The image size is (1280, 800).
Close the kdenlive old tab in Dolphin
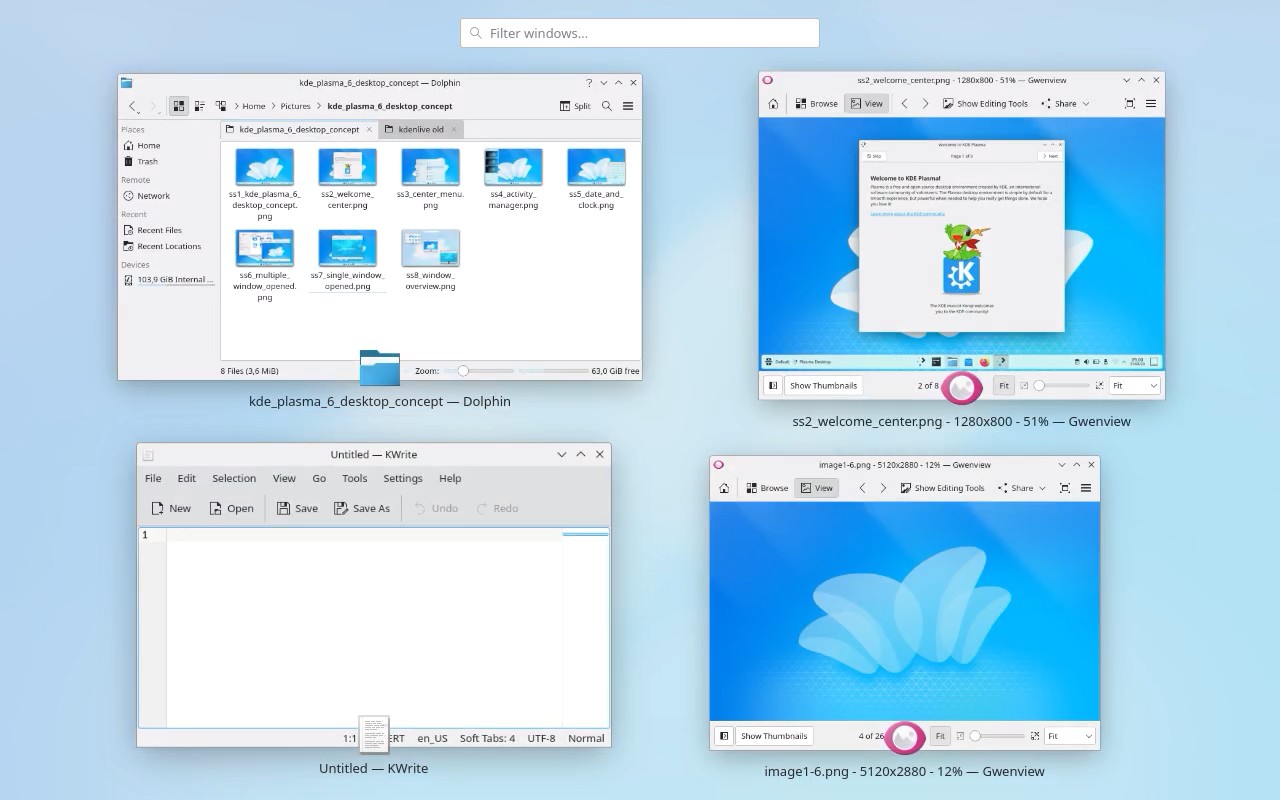point(454,129)
